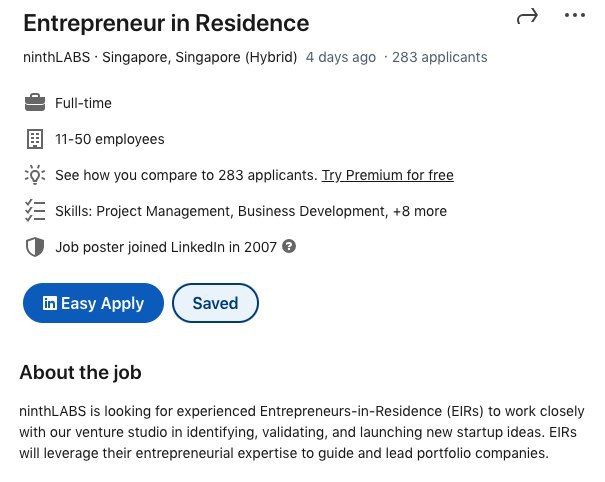Click the Entrepreneur in Residence job title
605x482 pixels.
[166, 23]
